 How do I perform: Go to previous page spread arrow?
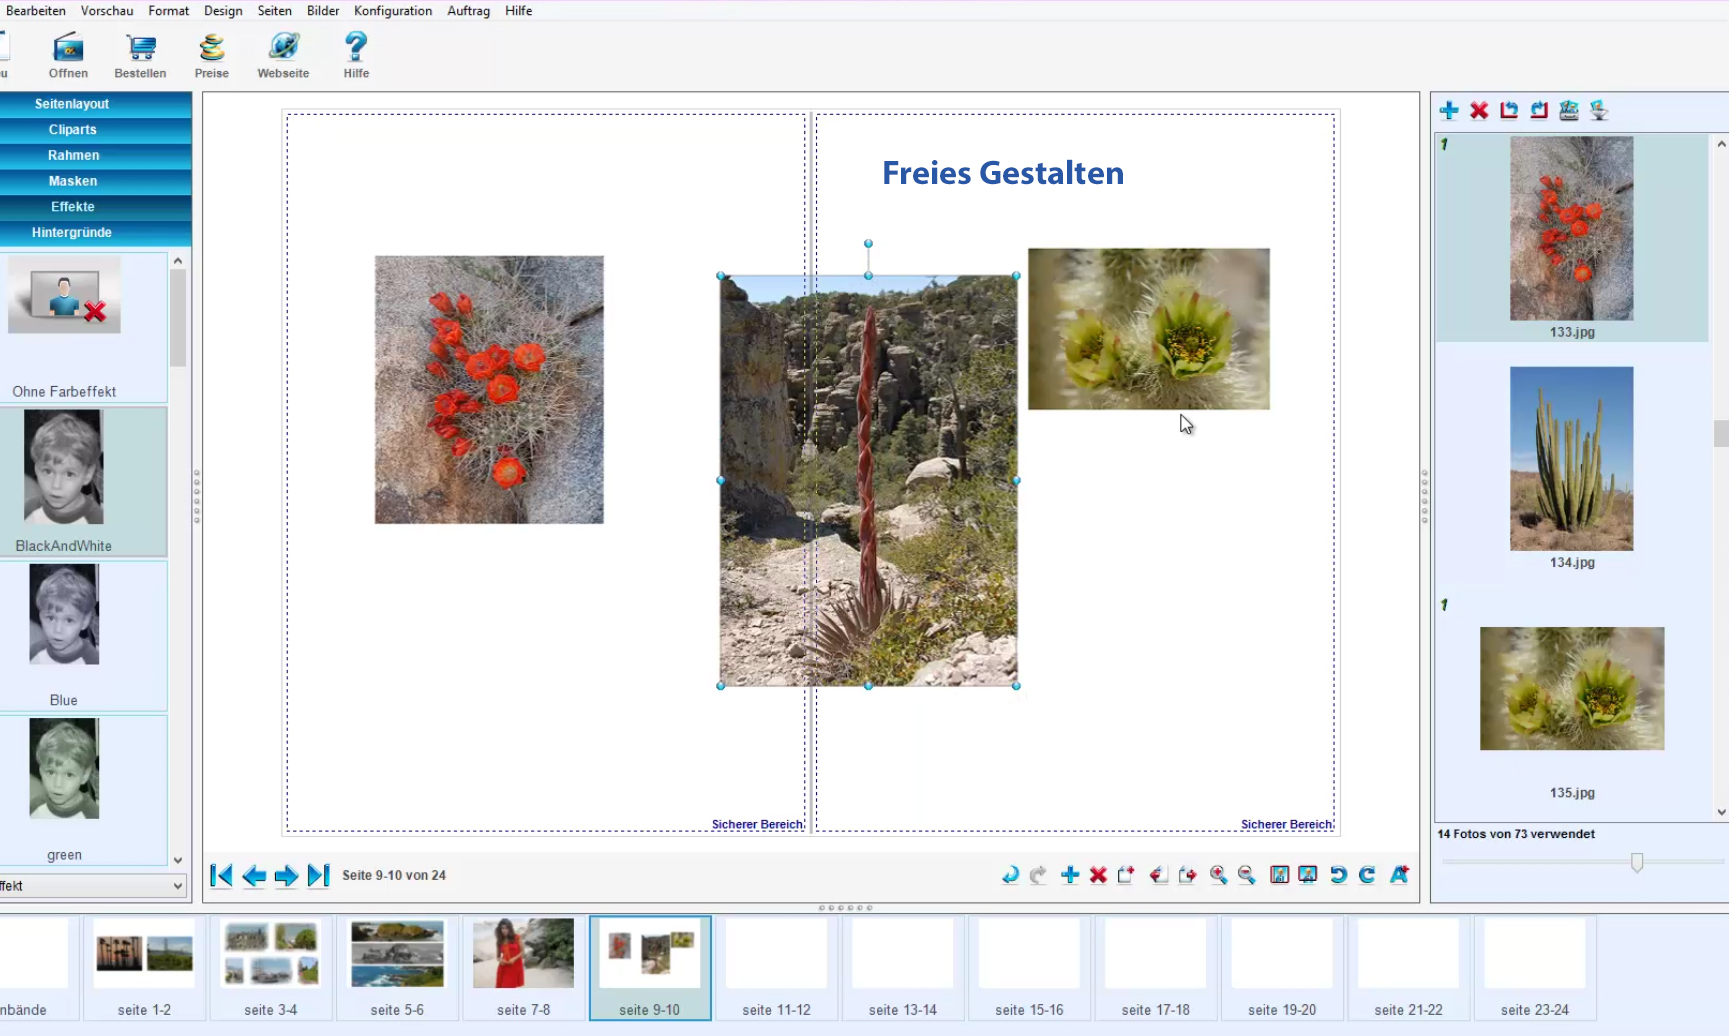point(254,876)
